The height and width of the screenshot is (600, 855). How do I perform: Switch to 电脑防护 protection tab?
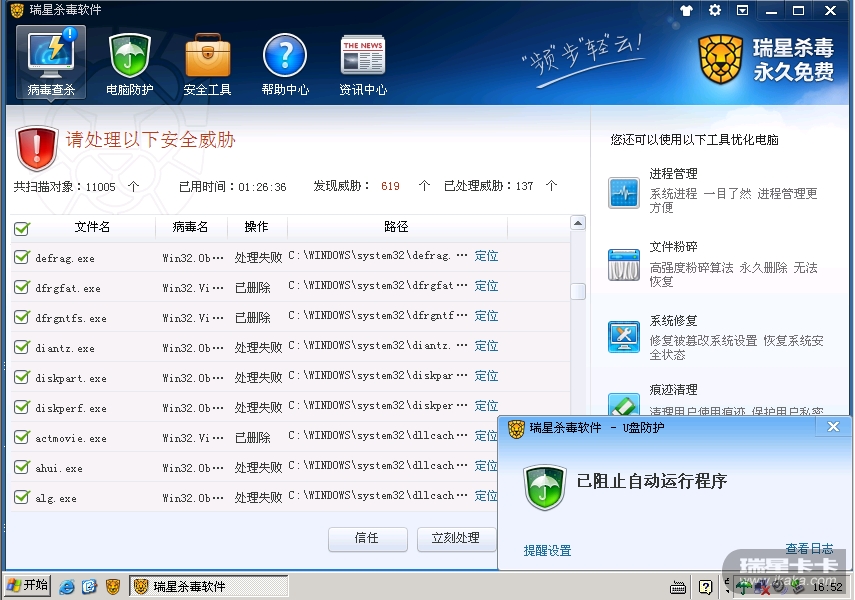pyautogui.click(x=129, y=64)
